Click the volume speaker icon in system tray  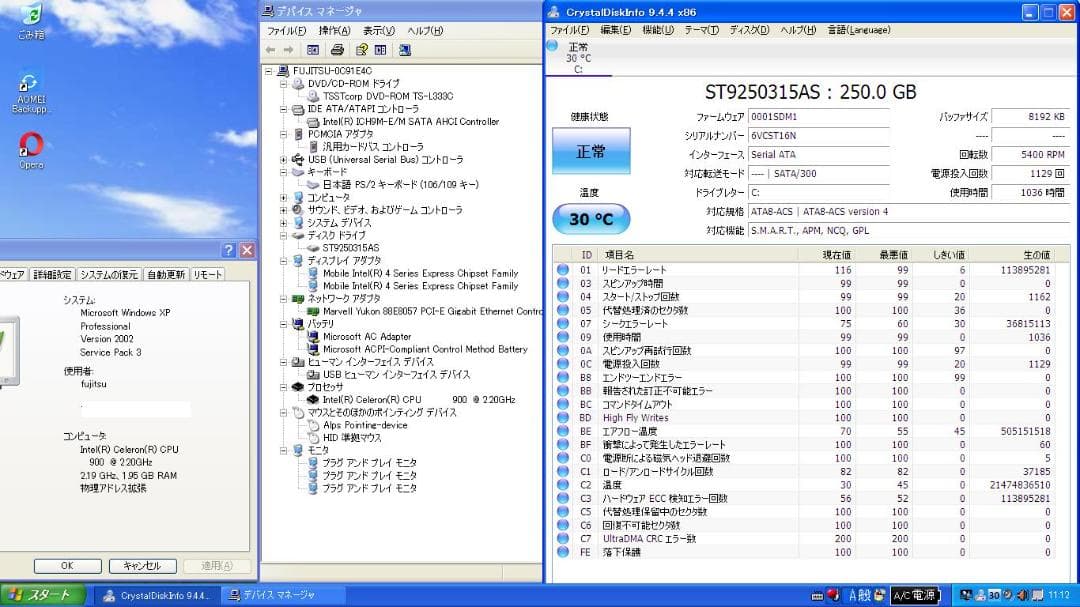tap(1022, 595)
